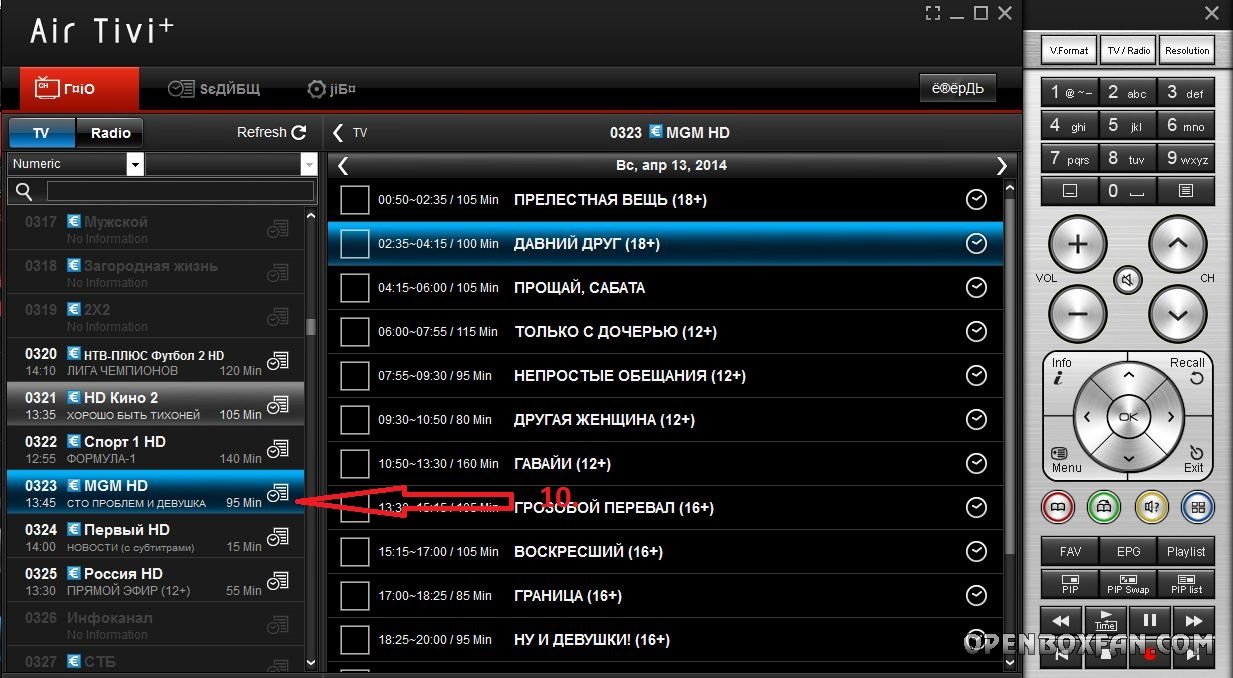Image resolution: width=1233 pixels, height=678 pixels.
Task: Set timer clock for ДАВНИЙ ДРУГ
Action: 976,244
